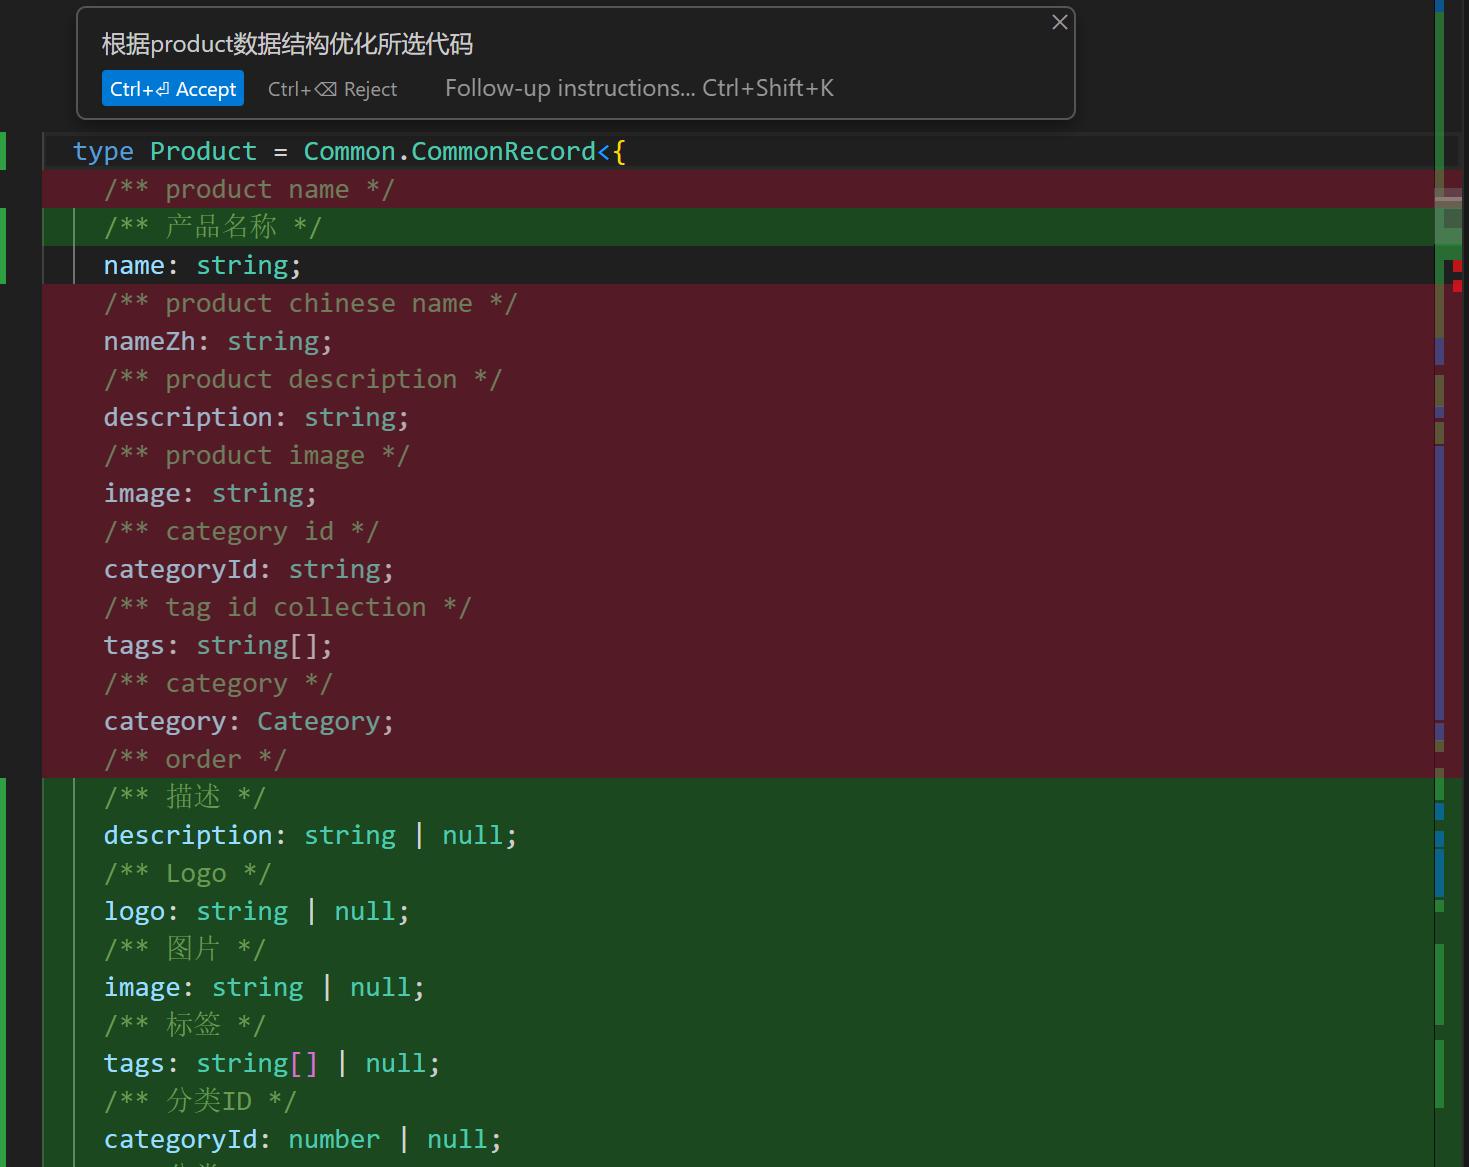Click the prompt text about optimizing product code

click(x=287, y=44)
